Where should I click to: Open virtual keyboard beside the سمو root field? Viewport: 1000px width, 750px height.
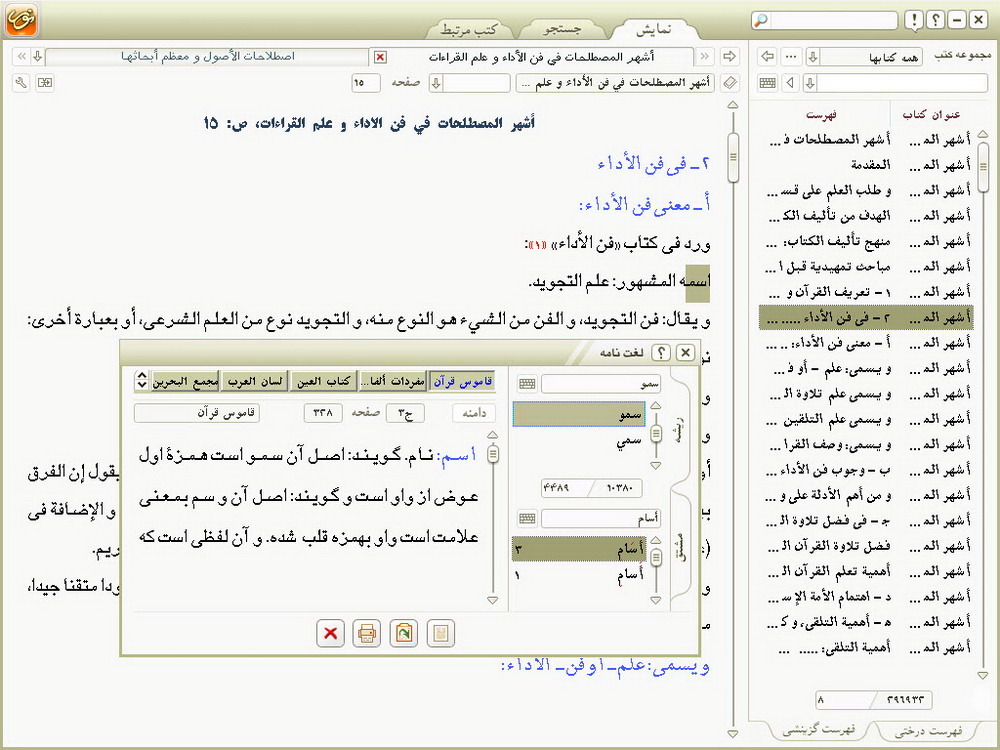527,383
